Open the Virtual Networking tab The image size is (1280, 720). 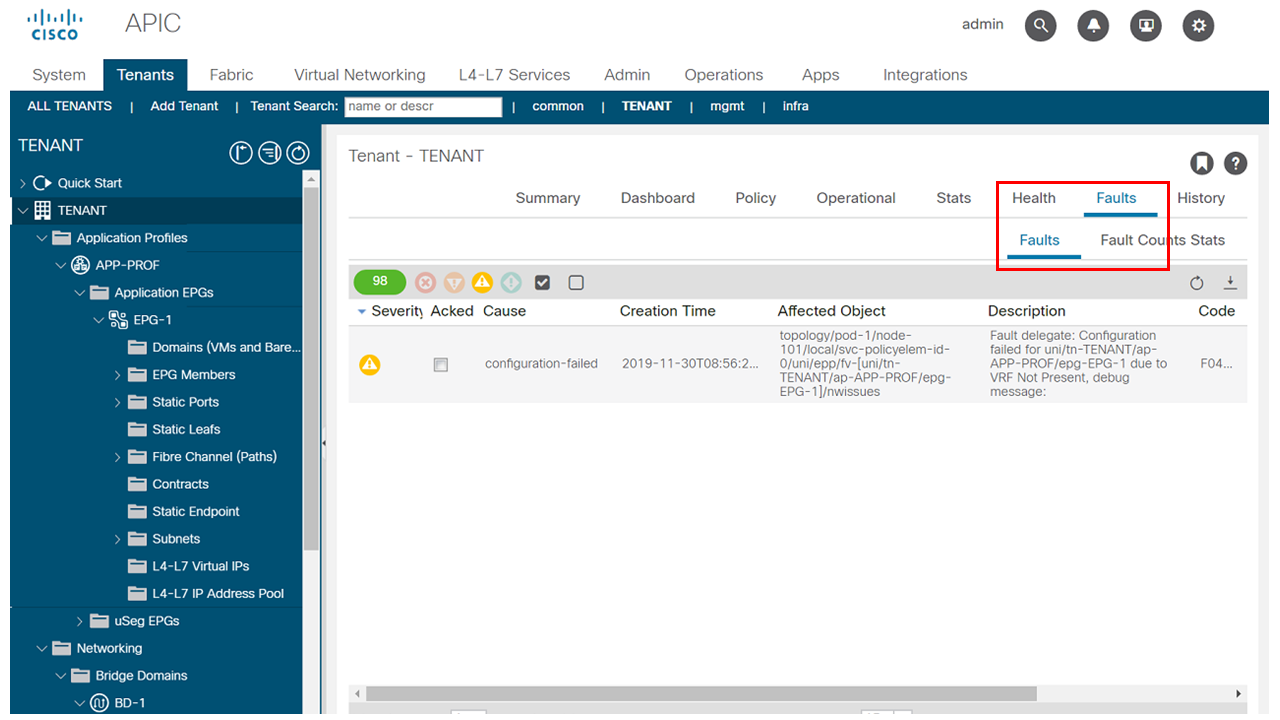360,75
